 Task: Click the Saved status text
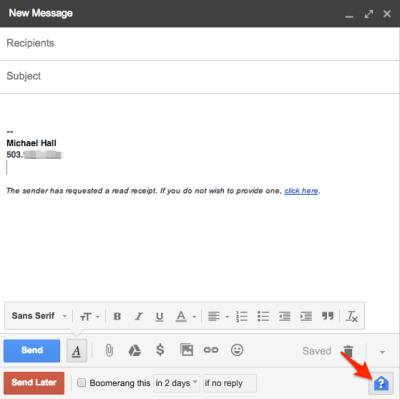pyautogui.click(x=317, y=351)
